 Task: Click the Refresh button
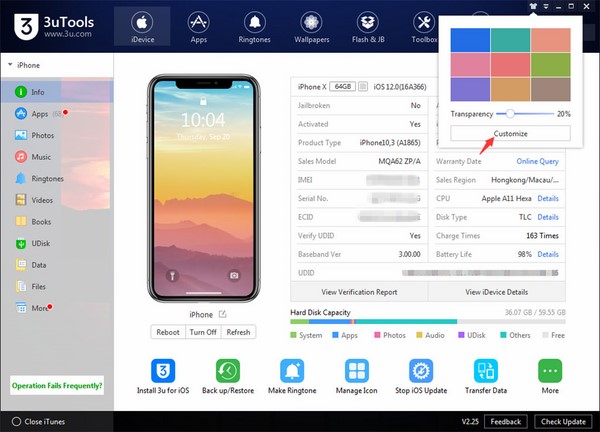[238, 332]
